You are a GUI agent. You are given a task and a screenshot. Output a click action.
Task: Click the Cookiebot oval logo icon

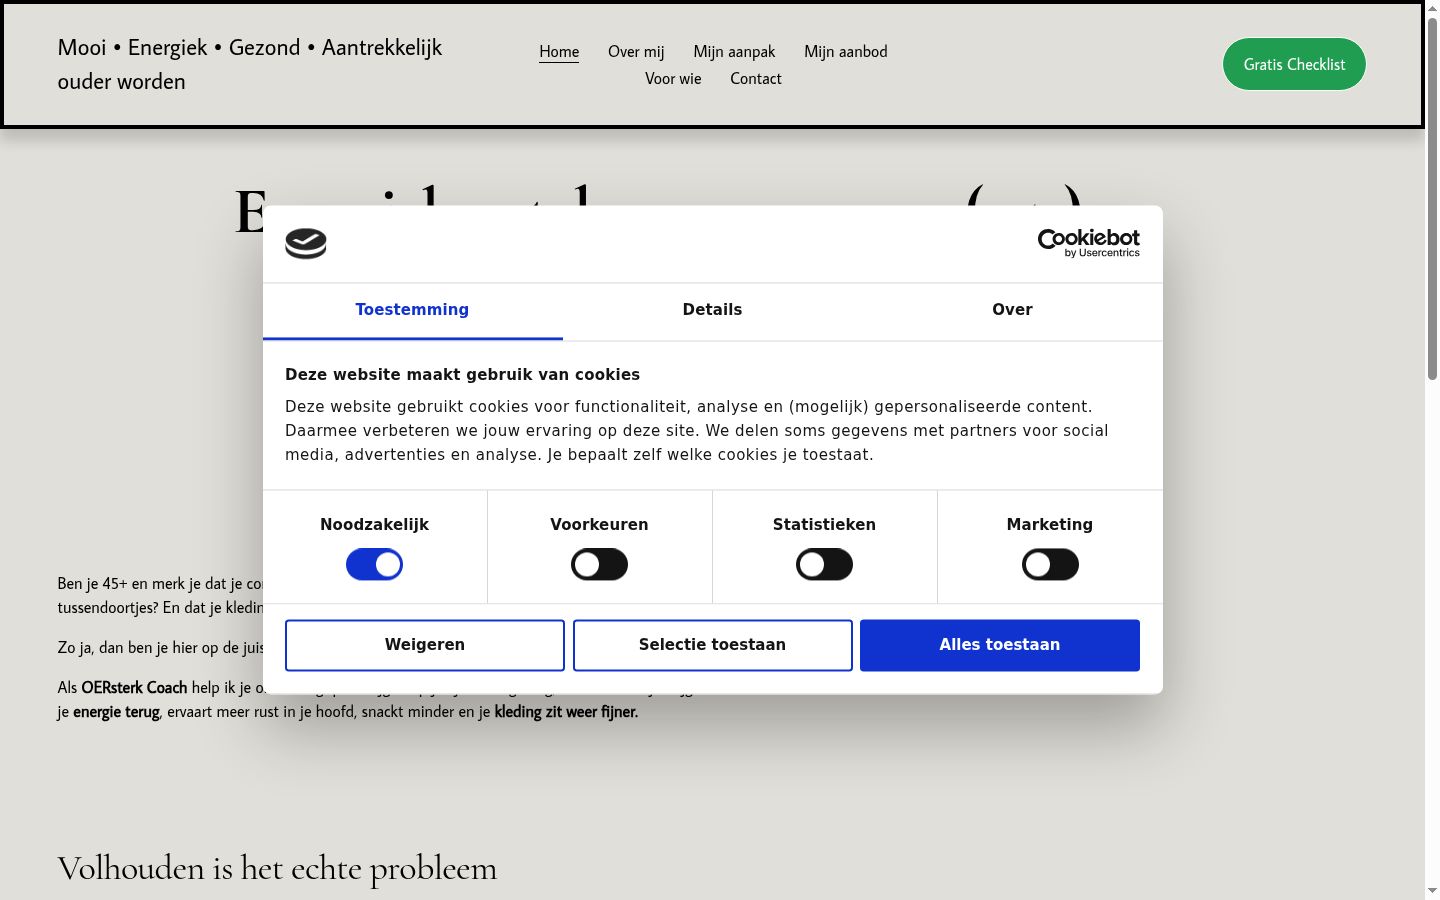(x=306, y=244)
